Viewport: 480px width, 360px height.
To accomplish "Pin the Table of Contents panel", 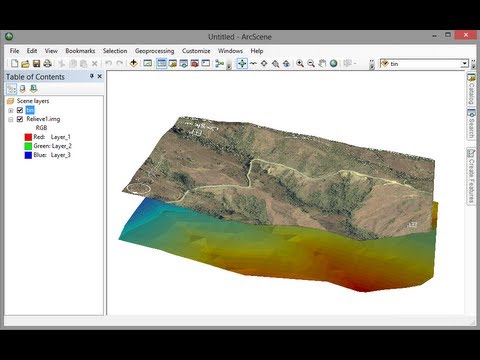I will (92, 76).
